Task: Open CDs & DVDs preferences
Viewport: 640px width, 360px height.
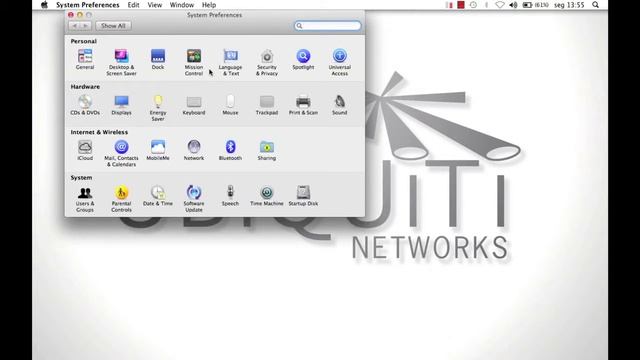Action: coord(85,105)
